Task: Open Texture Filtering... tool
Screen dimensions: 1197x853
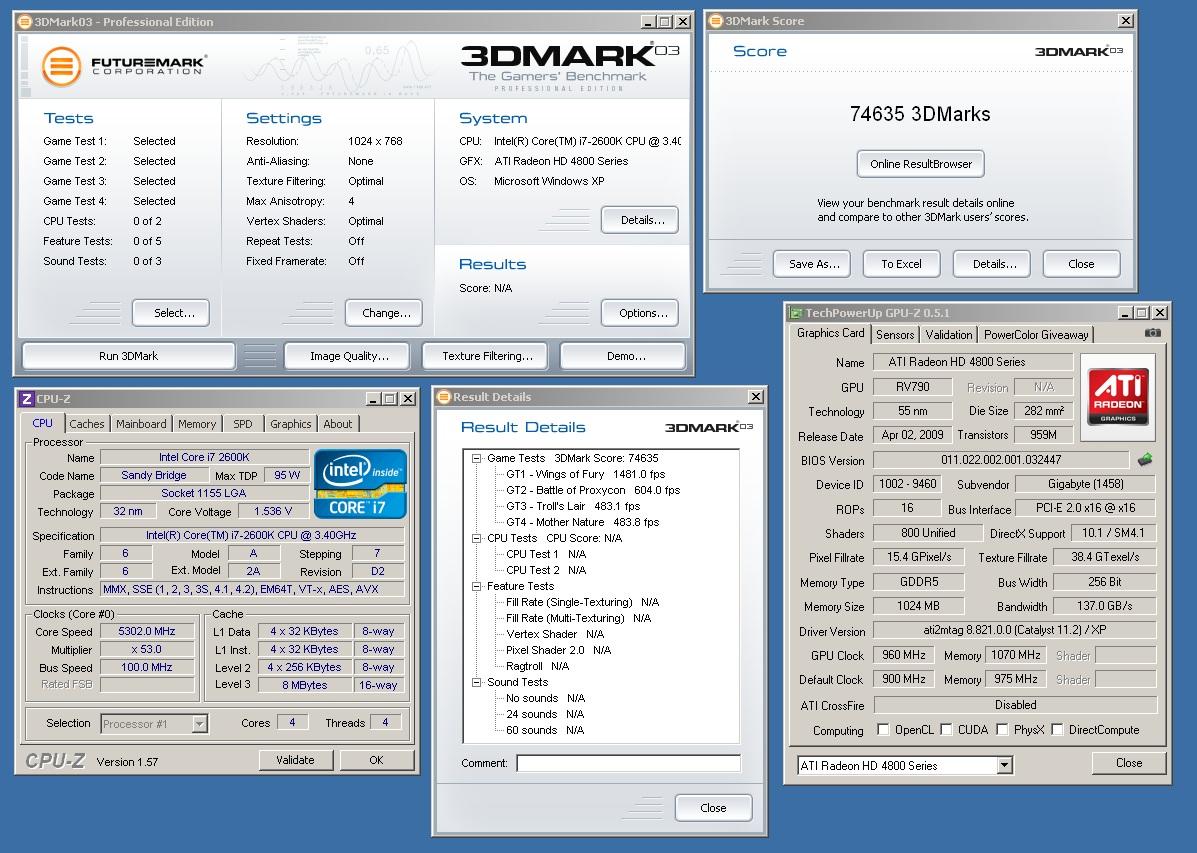Action: 485,356
